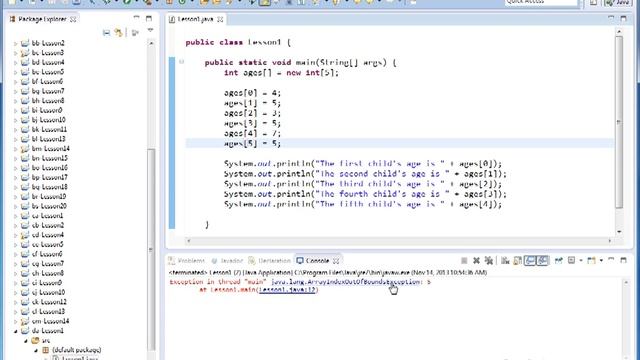Click Collapse All in Package Explorer

106,33
